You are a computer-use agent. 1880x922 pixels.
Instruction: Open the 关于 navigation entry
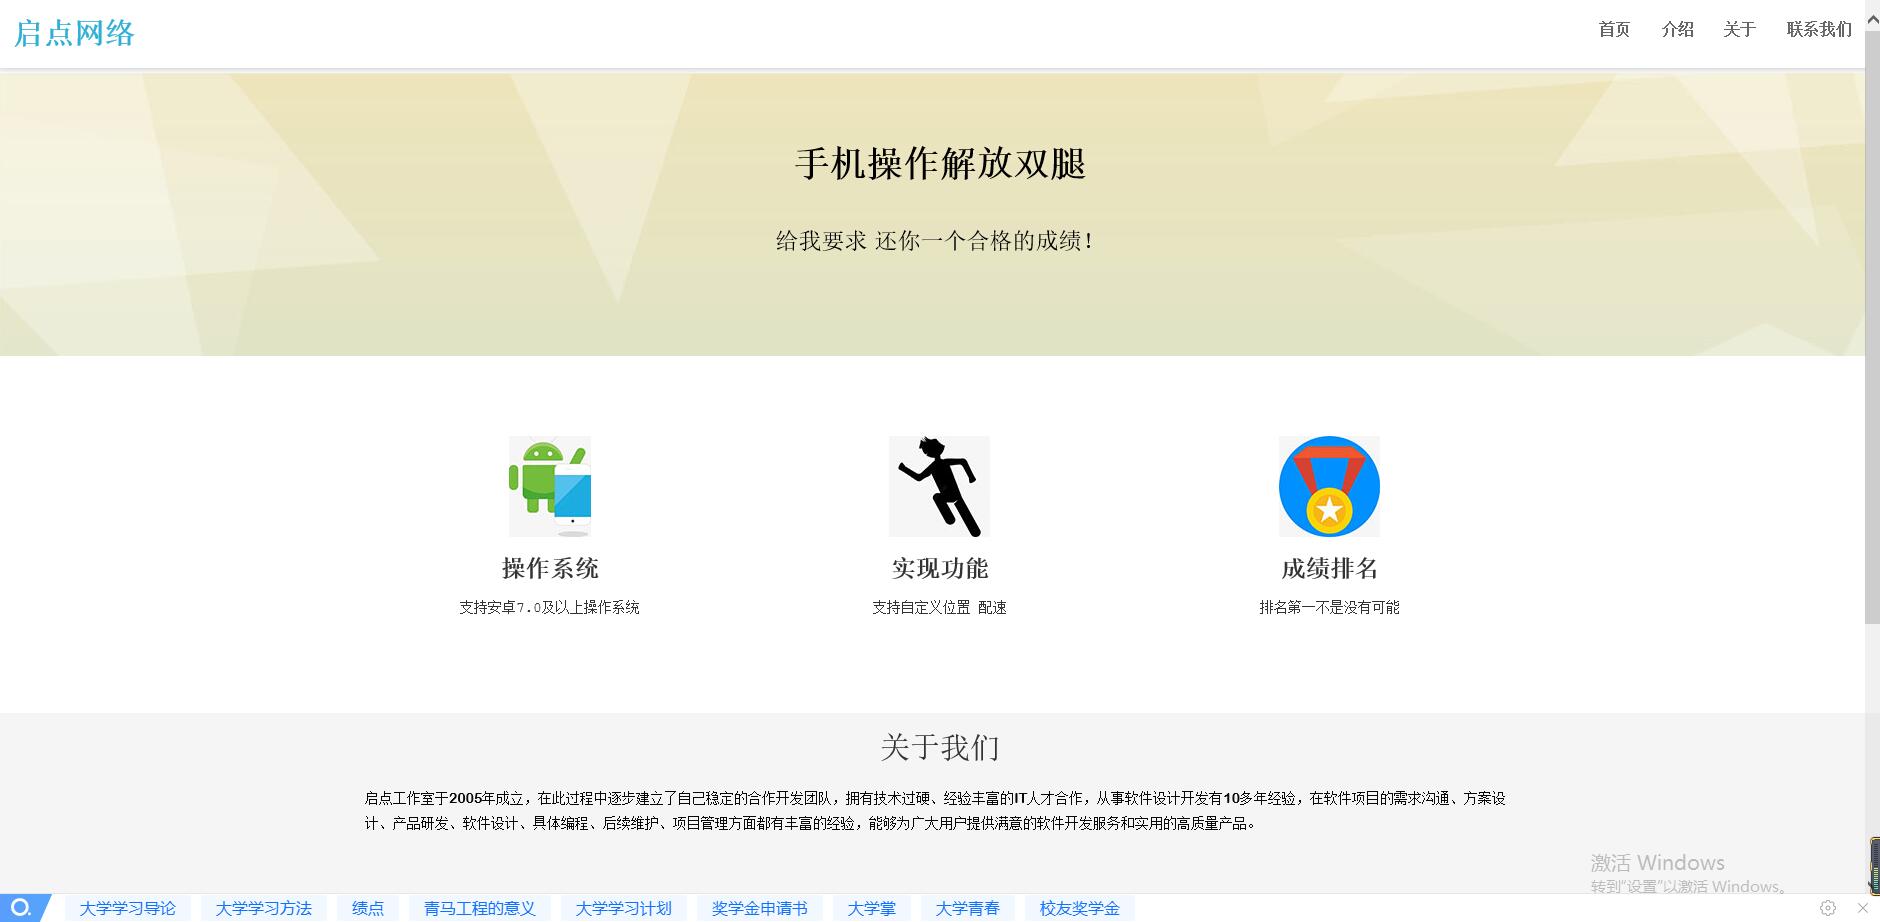[x=1738, y=29]
